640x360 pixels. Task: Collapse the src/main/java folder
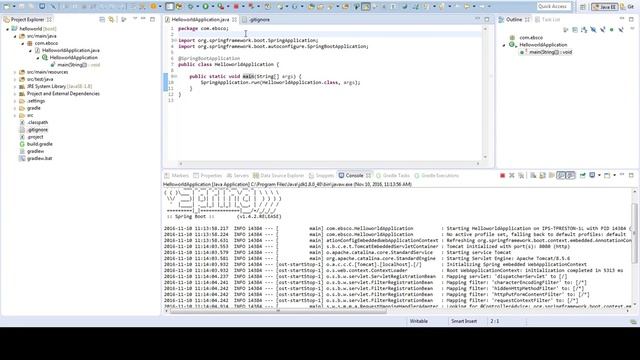[x=15, y=36]
